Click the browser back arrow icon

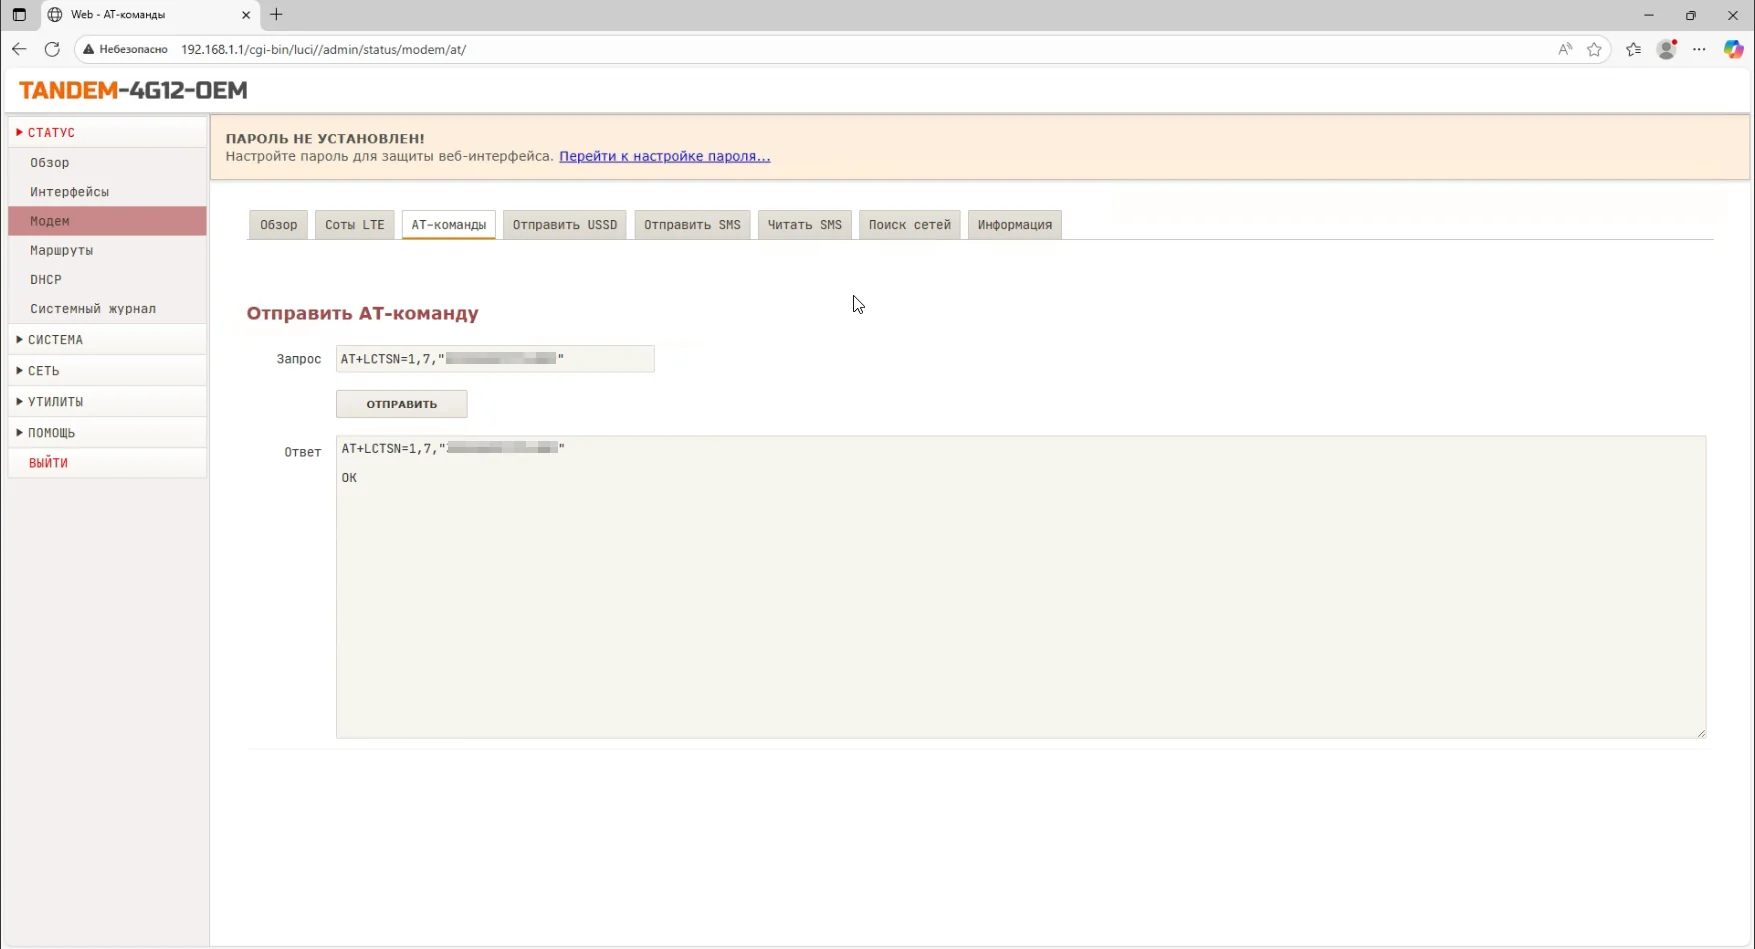19,49
